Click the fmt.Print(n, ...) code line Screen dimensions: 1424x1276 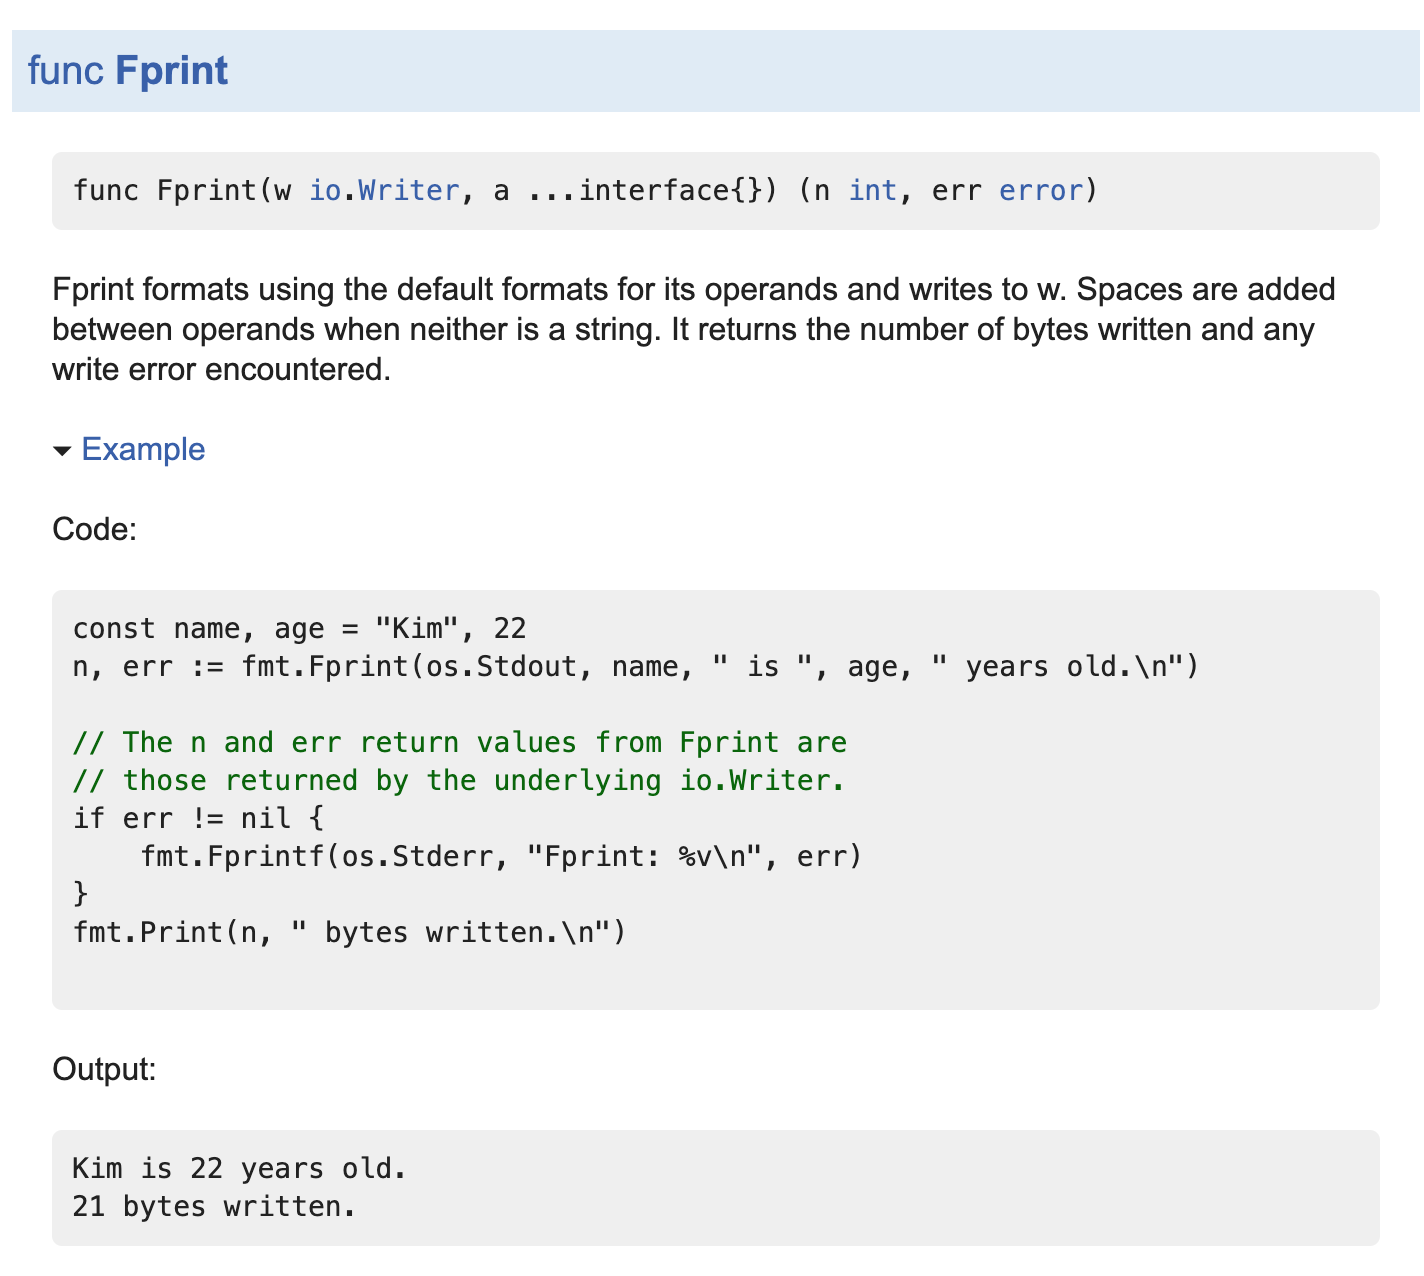coord(348,932)
